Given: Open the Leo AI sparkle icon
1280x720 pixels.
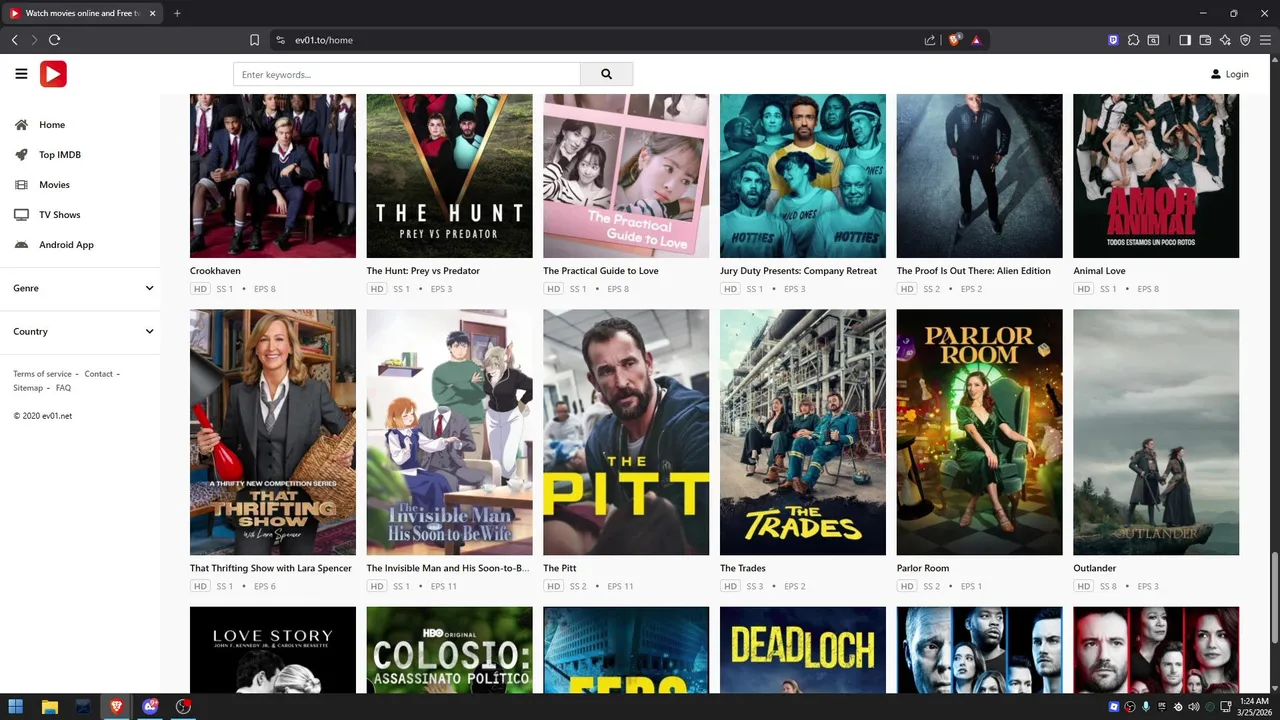Looking at the screenshot, I should click(1225, 40).
